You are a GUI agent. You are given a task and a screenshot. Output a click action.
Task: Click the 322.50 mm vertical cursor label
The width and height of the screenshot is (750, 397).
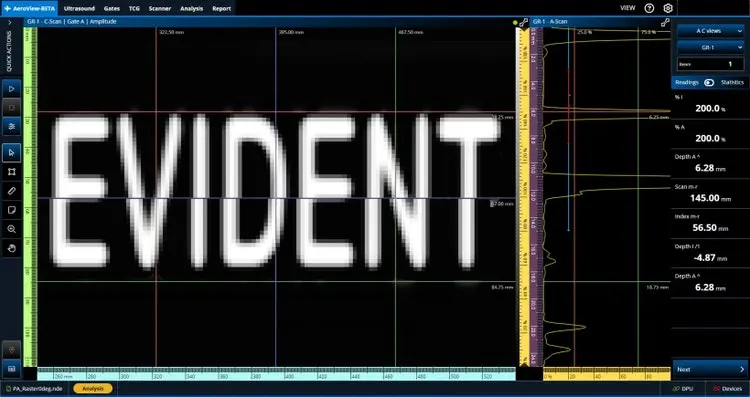point(171,33)
